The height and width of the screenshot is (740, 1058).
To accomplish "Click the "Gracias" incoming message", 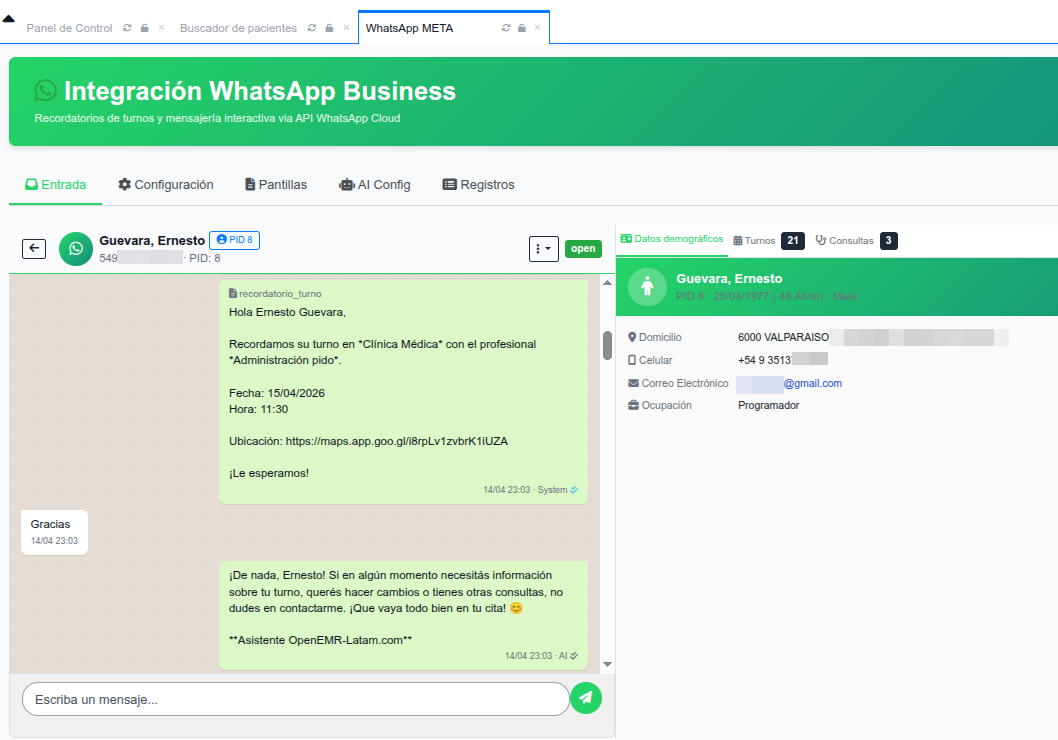I will pos(54,532).
